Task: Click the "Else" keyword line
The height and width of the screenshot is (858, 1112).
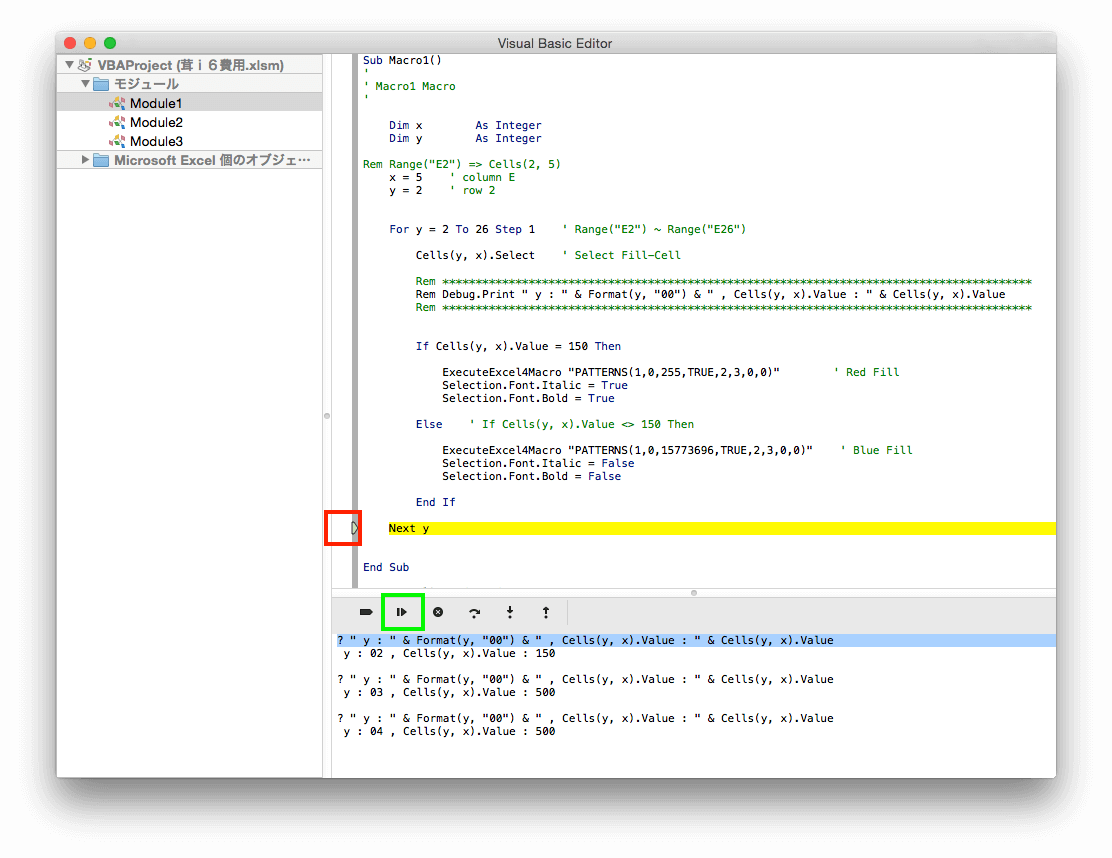Action: click(428, 424)
